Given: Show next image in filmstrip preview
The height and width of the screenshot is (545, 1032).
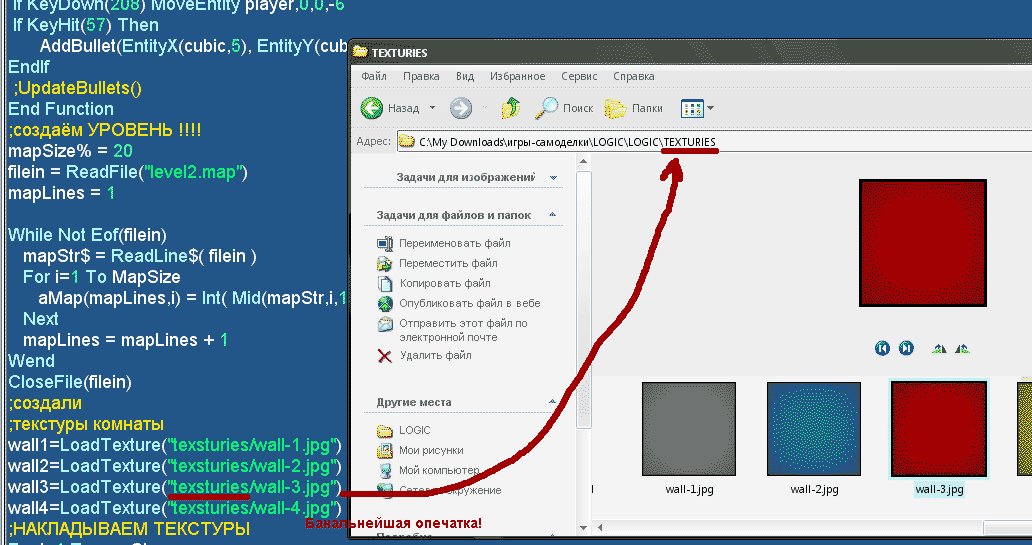Looking at the screenshot, I should coord(906,348).
